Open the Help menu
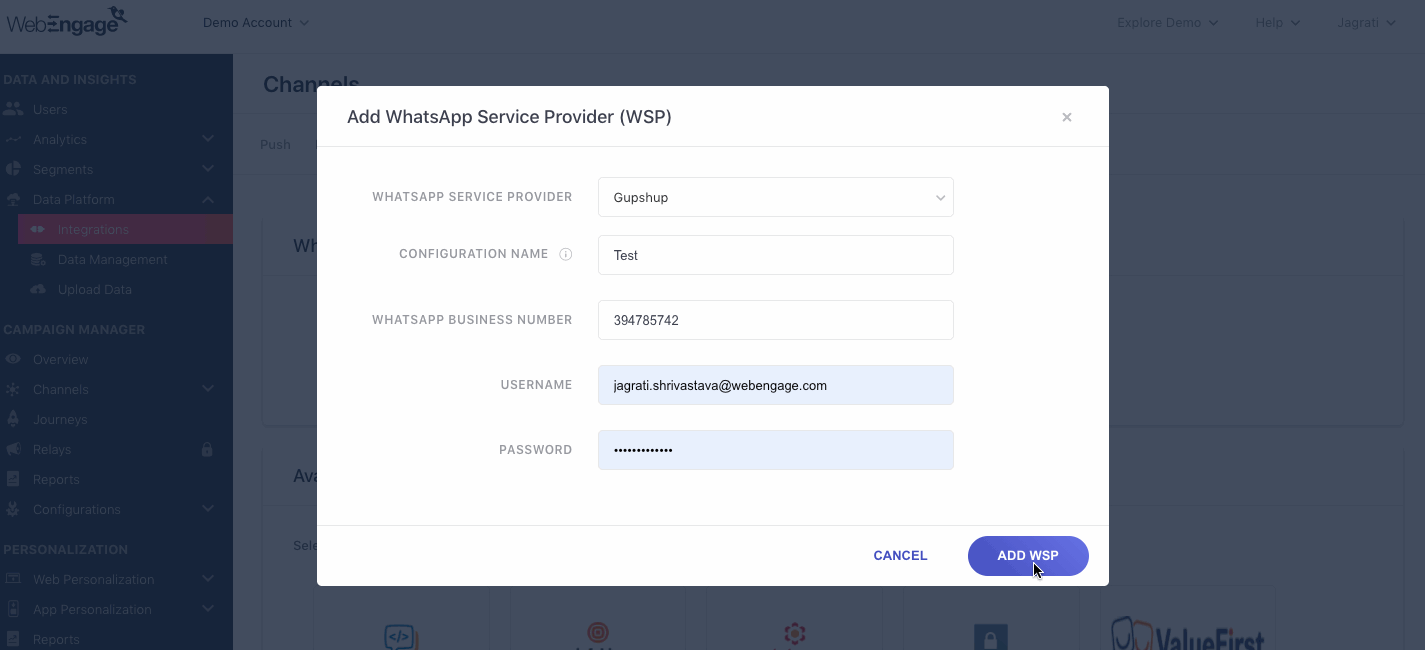1425x650 pixels. tap(1277, 22)
